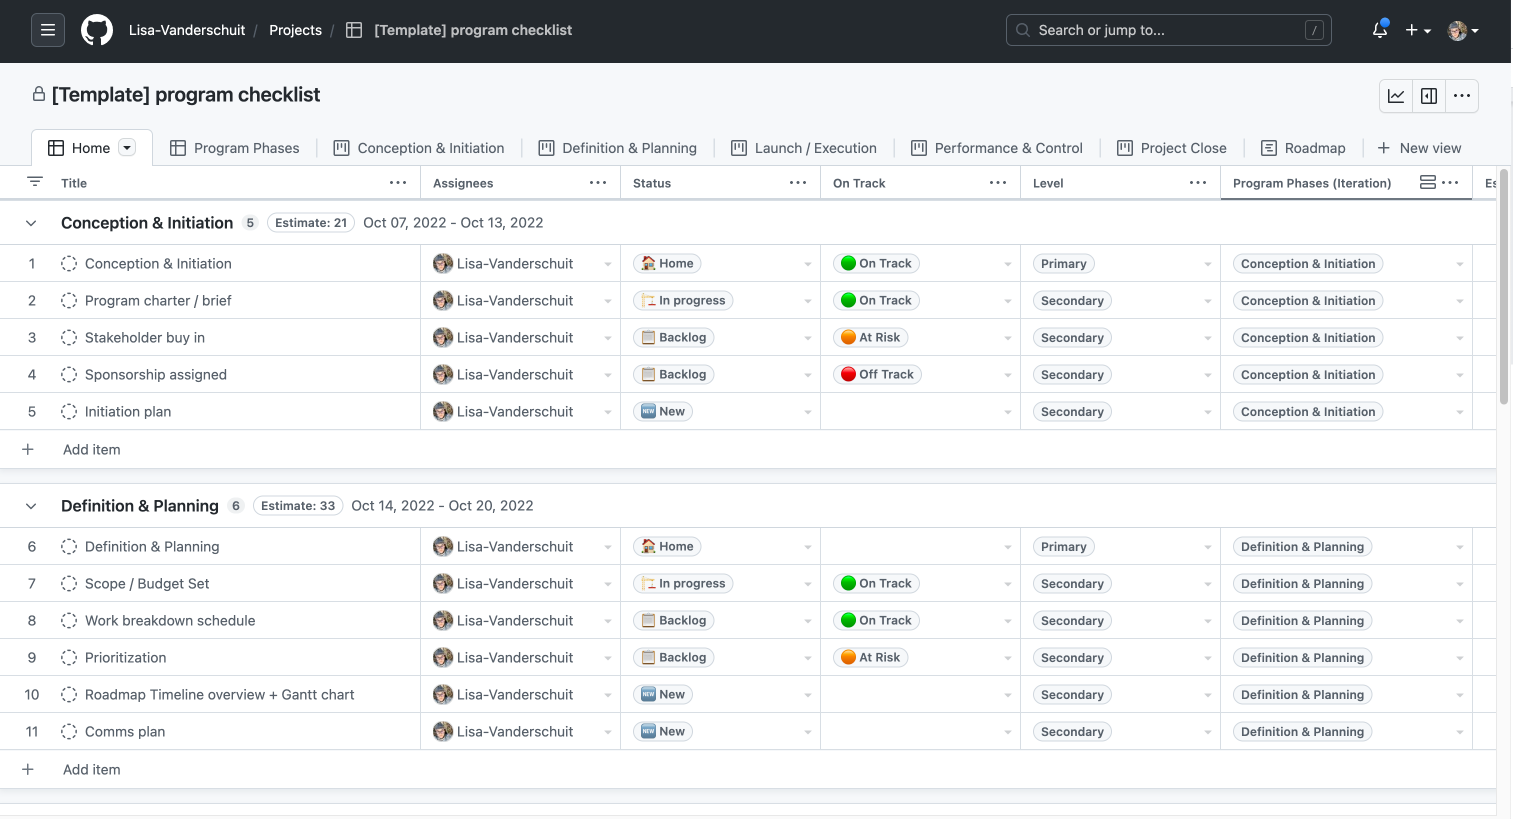
Task: Open the Work breakdown schedule item
Action: 170,620
